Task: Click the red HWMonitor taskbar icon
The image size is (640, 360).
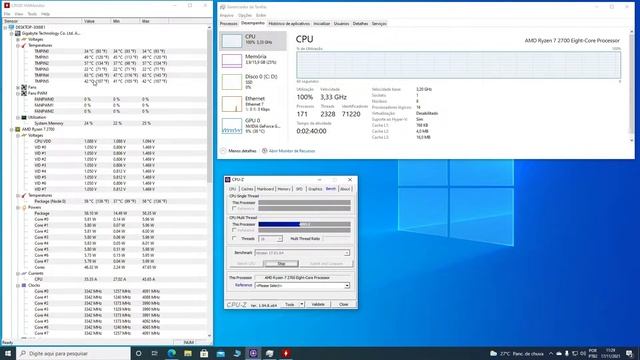Action: pos(286,353)
